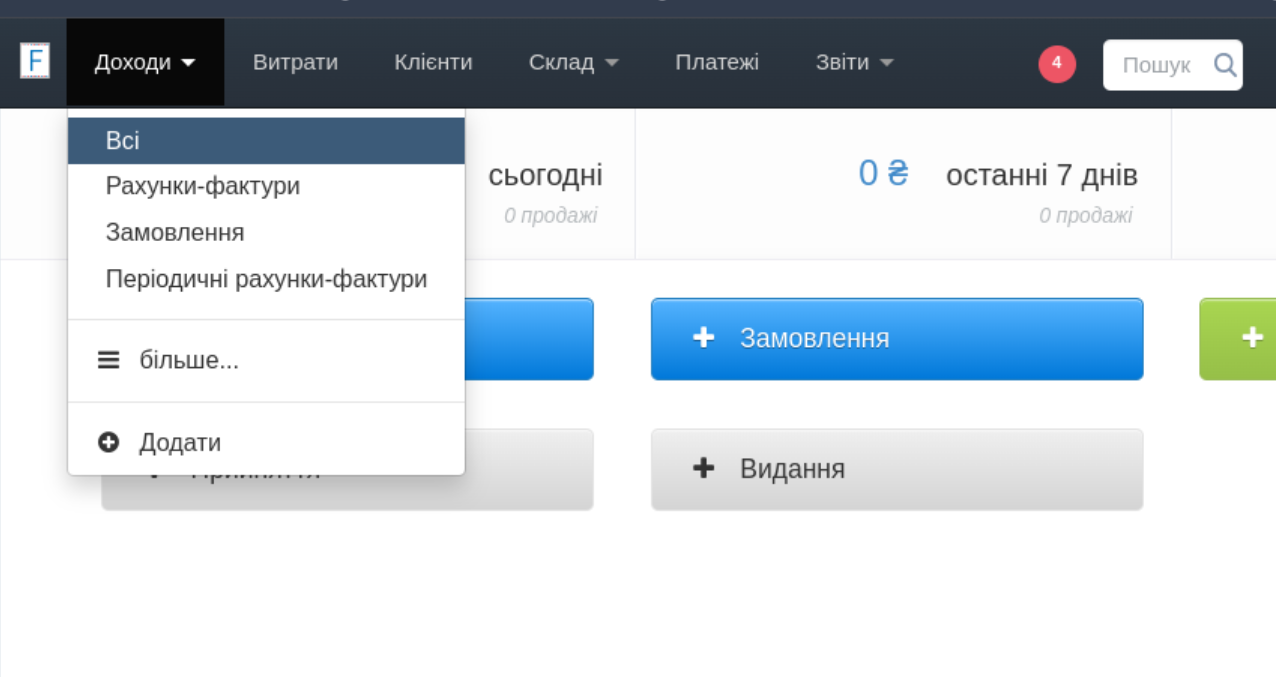Select Періодичні рахунки-фактури menu entry
The height and width of the screenshot is (677, 1276).
click(x=266, y=279)
